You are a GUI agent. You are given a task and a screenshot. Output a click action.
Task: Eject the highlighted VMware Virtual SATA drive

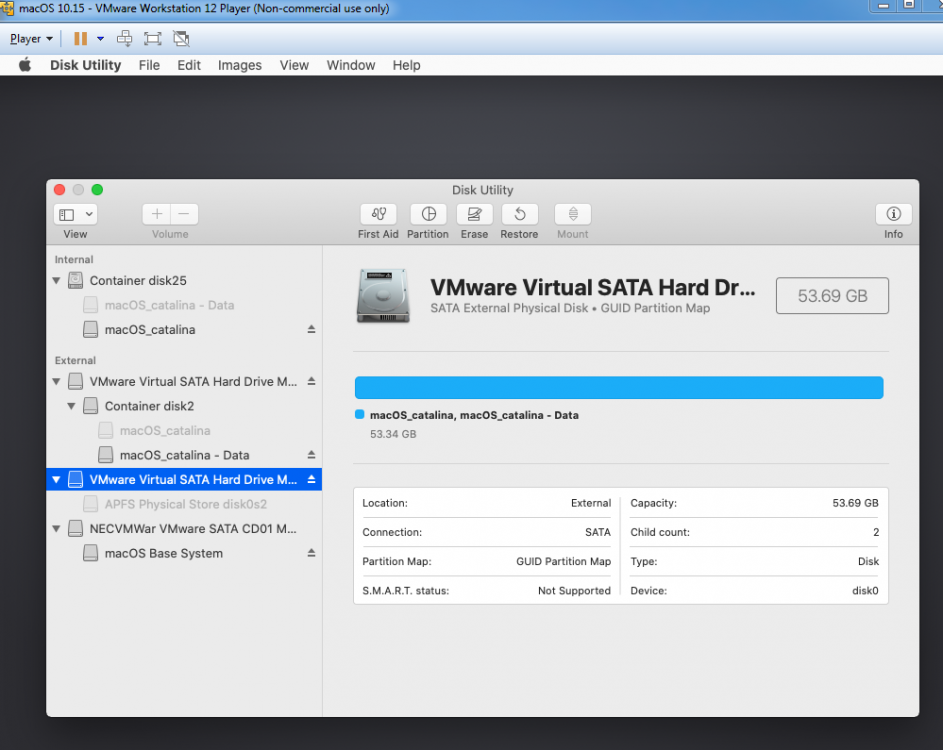[312, 479]
